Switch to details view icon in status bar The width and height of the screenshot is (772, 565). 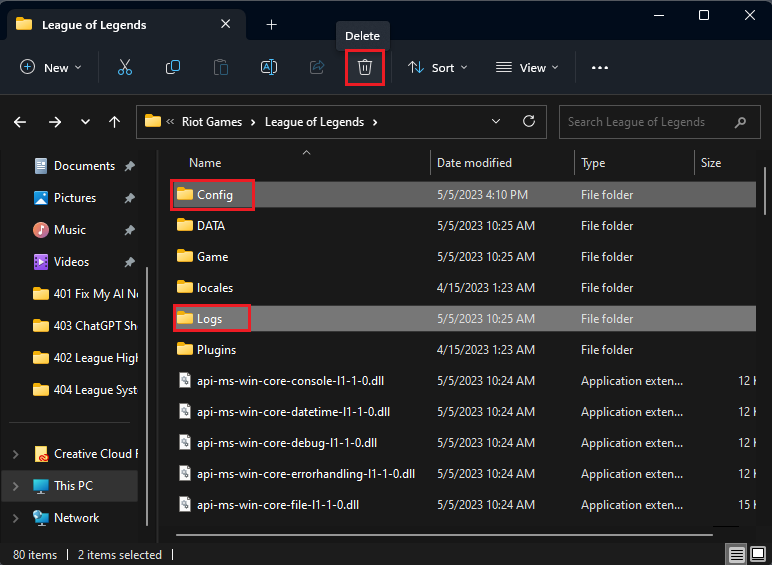point(737,554)
